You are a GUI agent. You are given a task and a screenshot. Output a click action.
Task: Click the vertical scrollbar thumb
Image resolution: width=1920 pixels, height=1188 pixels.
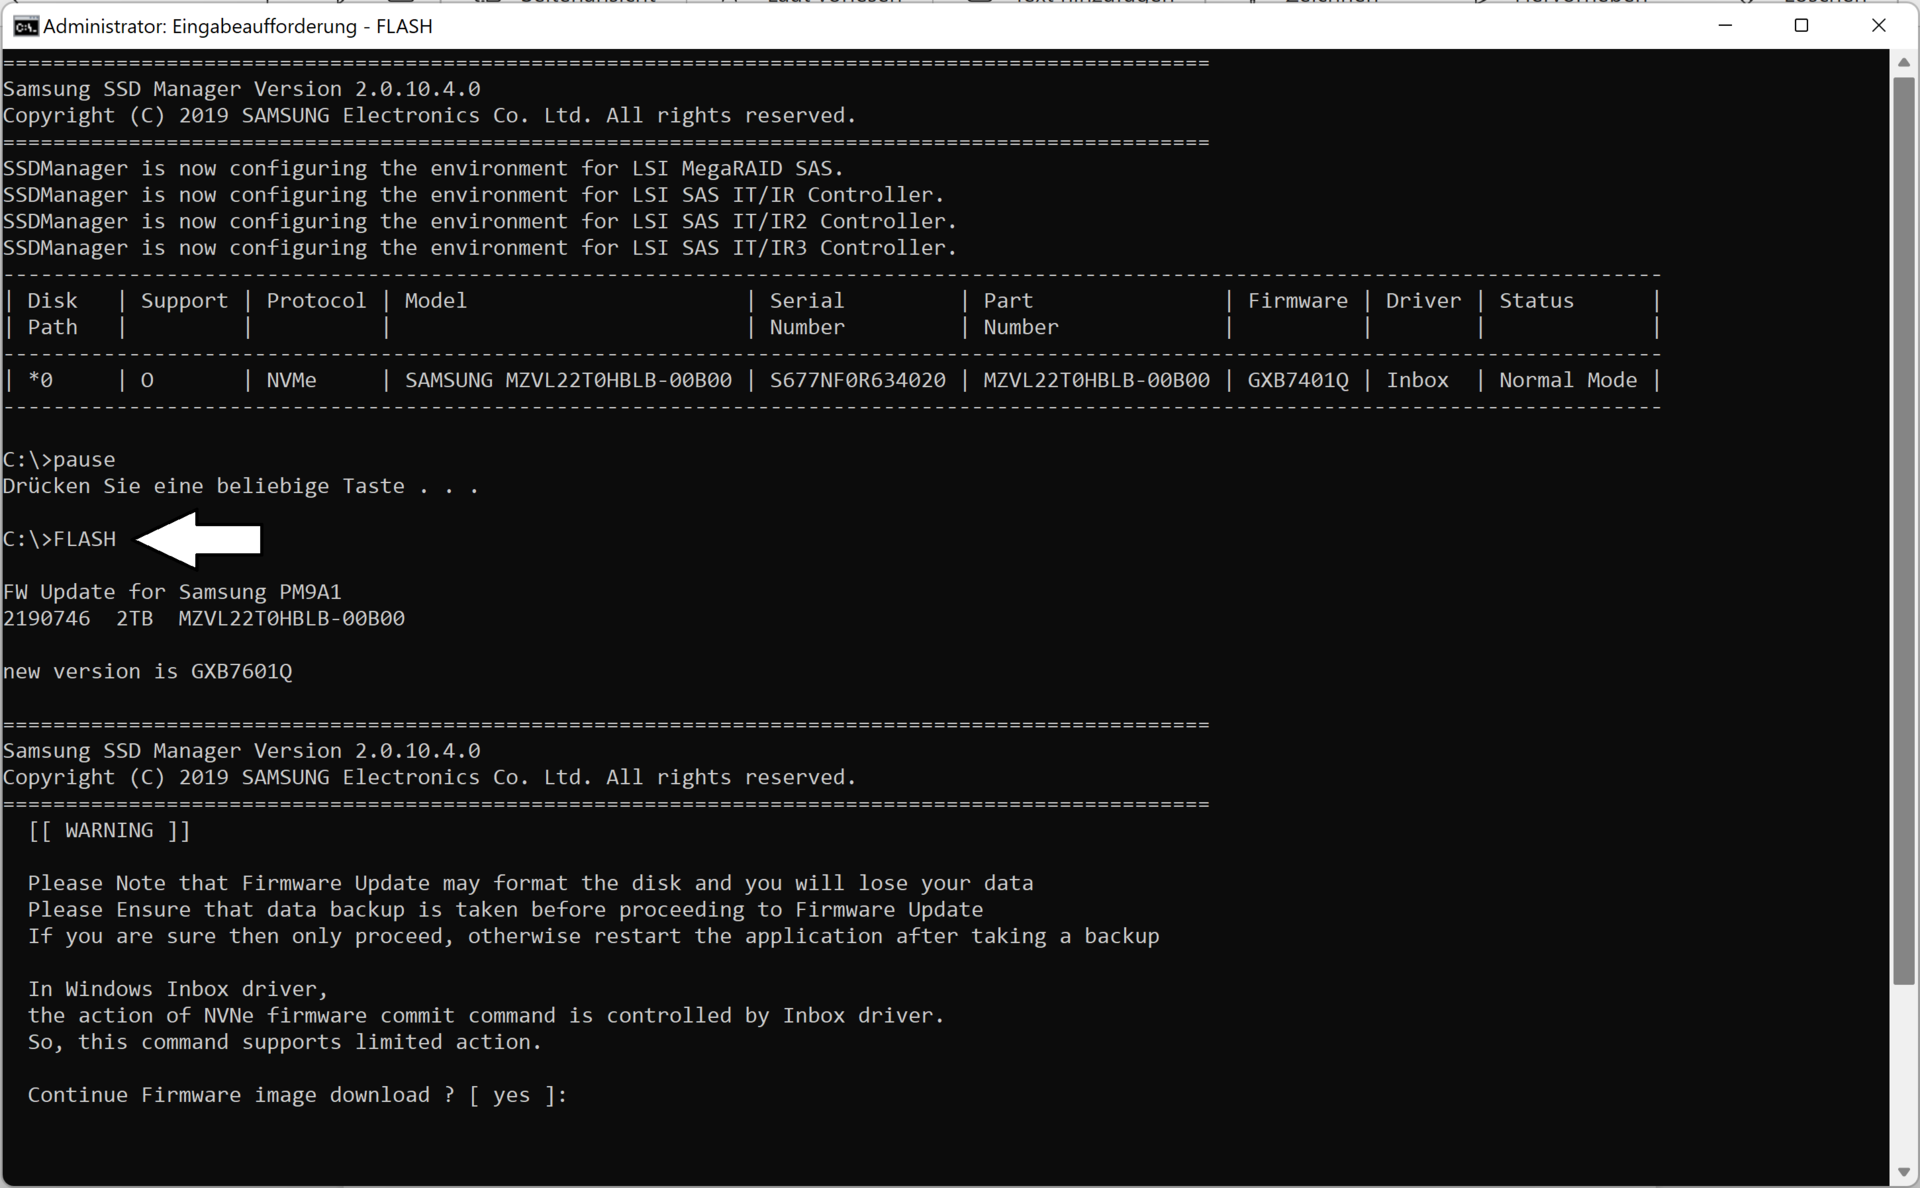1903,530
